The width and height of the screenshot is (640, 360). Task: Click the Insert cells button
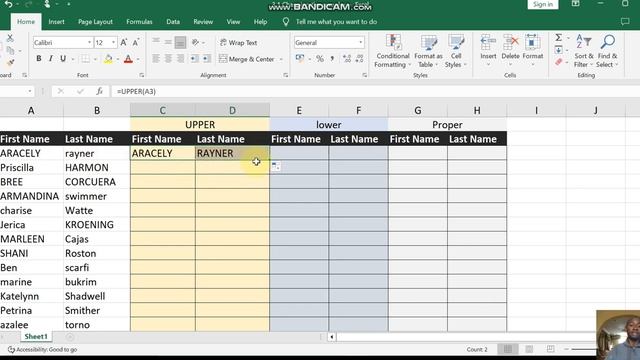point(488,51)
